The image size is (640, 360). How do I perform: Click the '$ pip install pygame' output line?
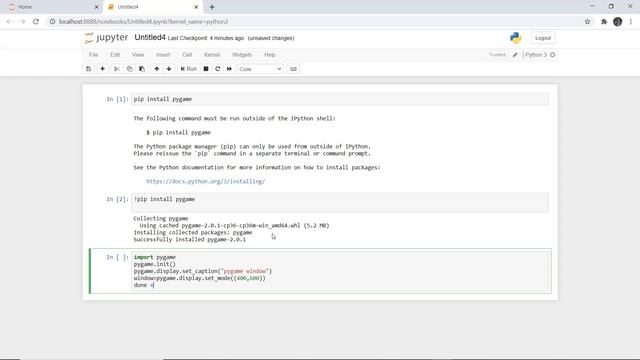(x=178, y=133)
